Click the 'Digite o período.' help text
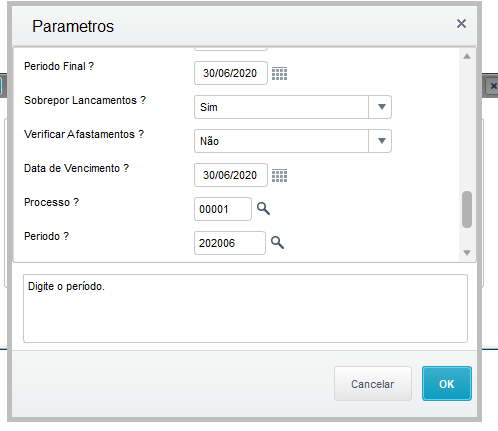 [x=66, y=286]
